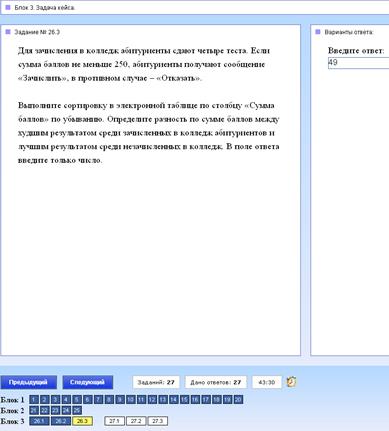389x431 pixels.
Task: Click the Дано ответов: 27 counter box
Action: click(216, 382)
